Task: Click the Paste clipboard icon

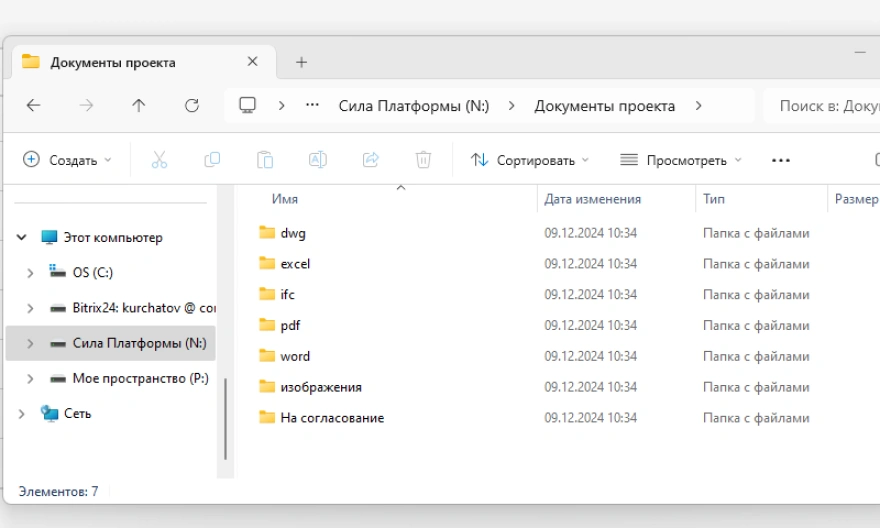Action: (x=265, y=160)
